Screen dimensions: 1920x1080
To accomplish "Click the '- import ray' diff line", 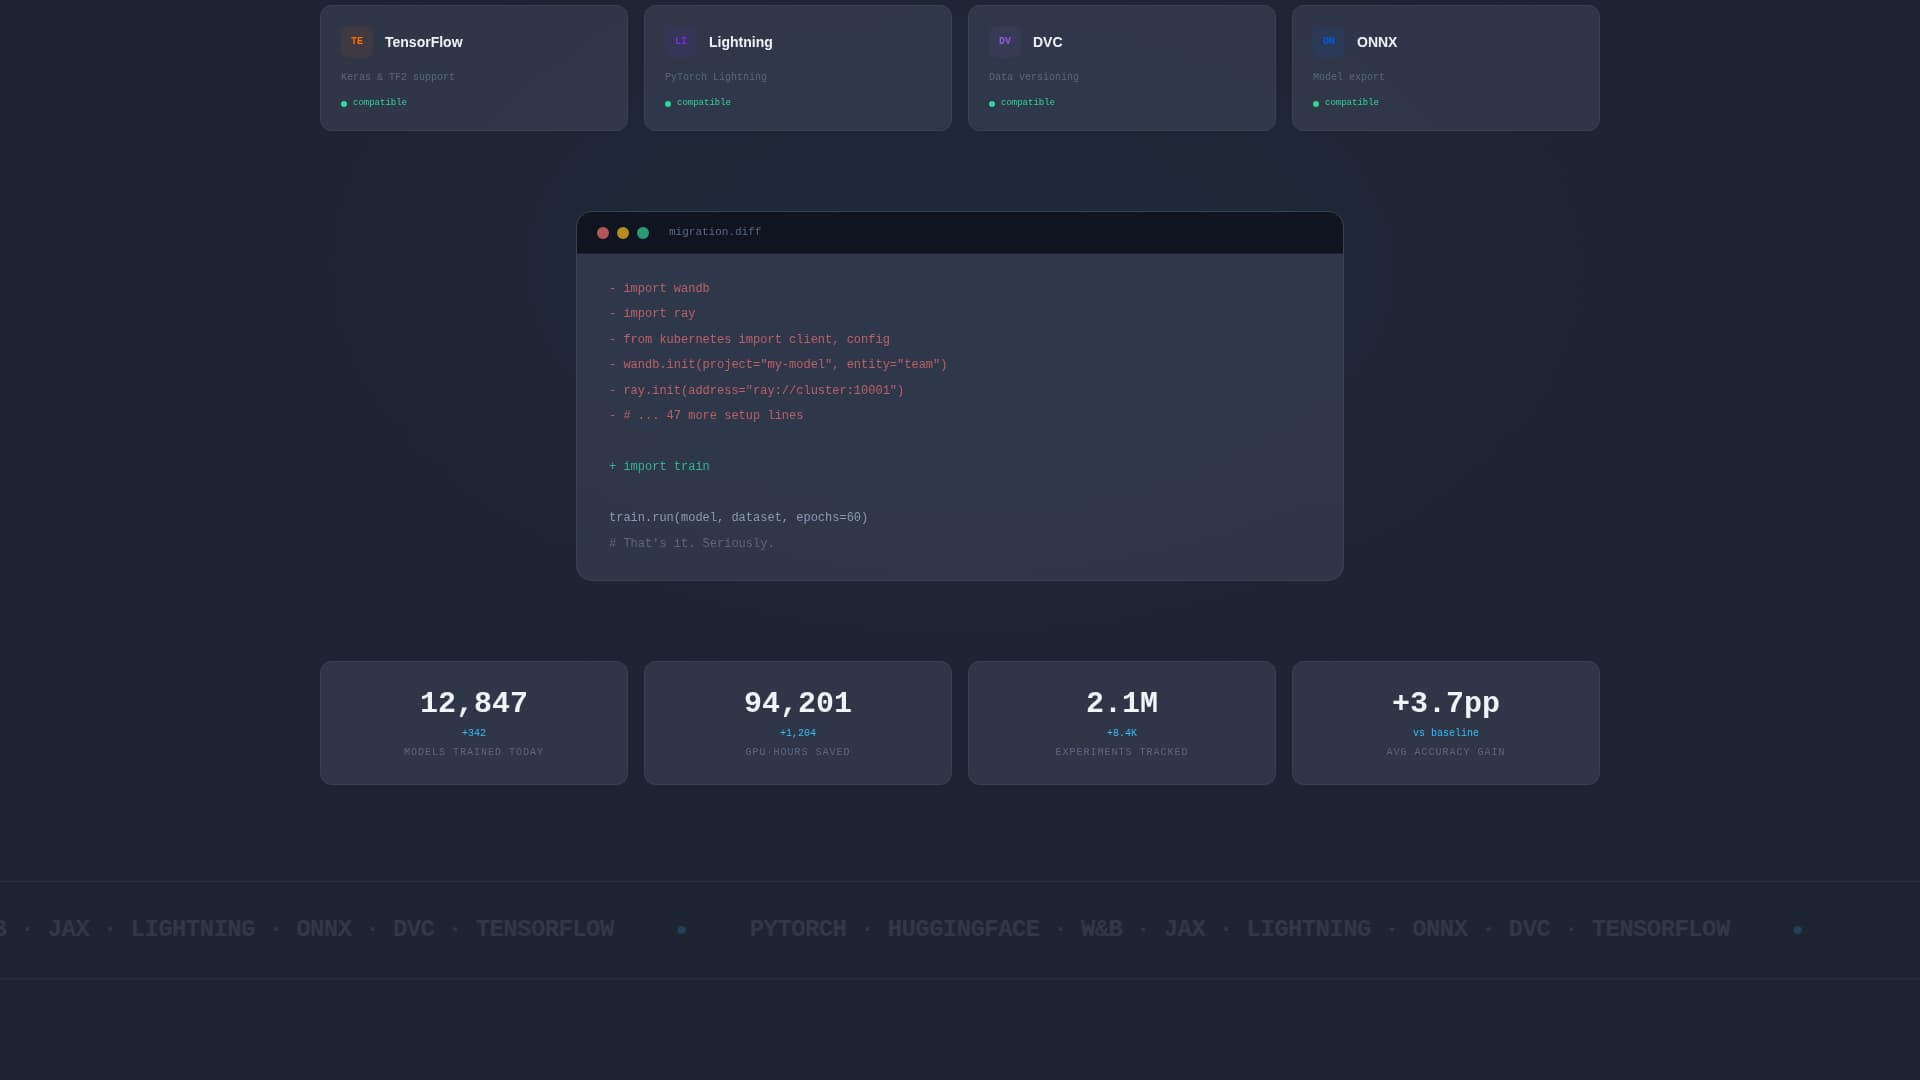I will pyautogui.click(x=652, y=314).
